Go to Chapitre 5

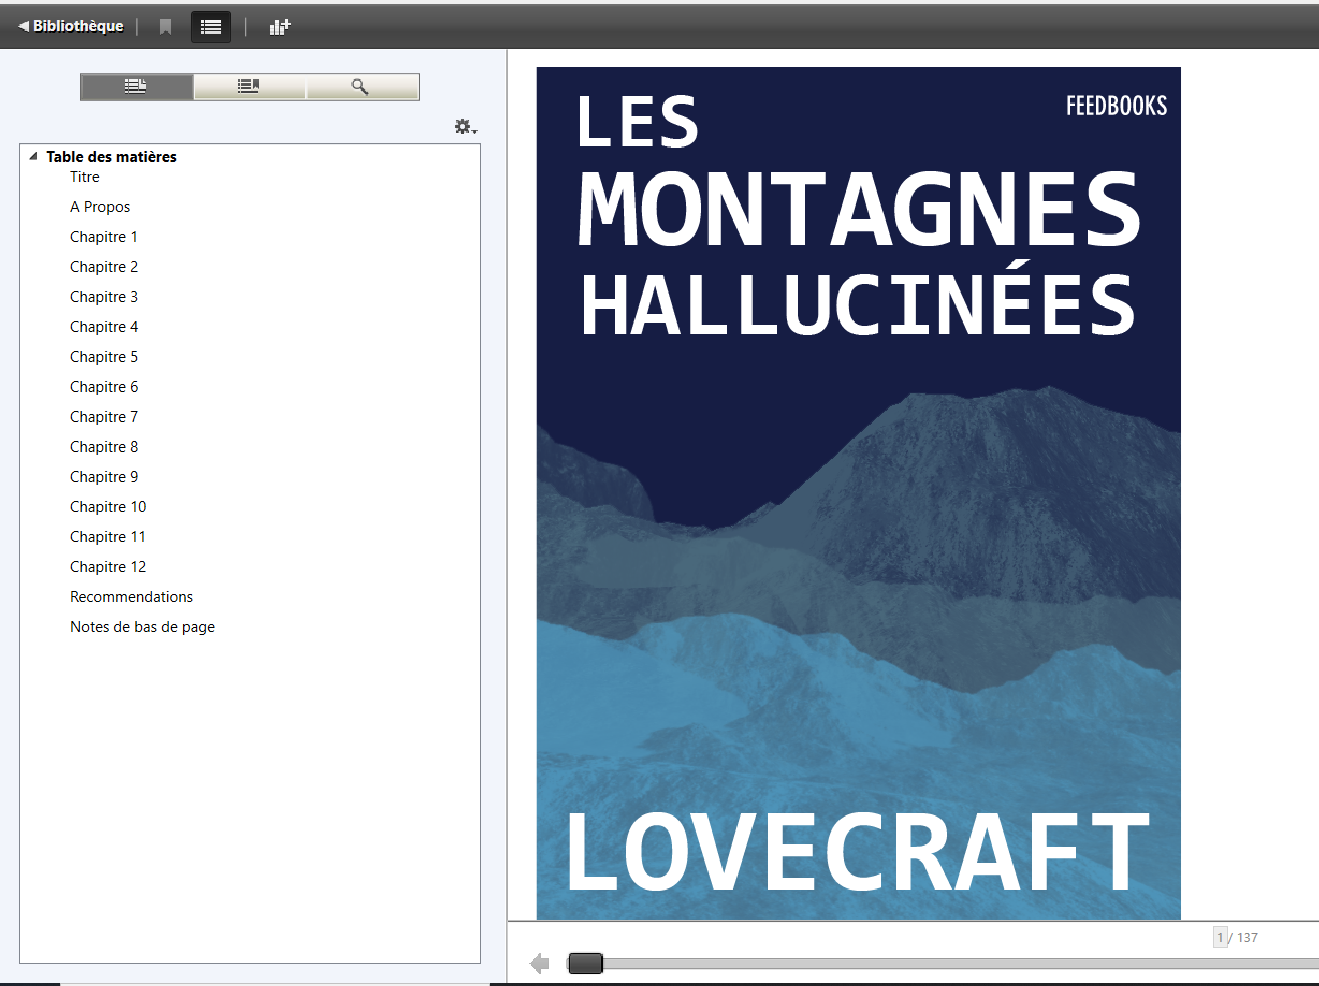(x=104, y=357)
